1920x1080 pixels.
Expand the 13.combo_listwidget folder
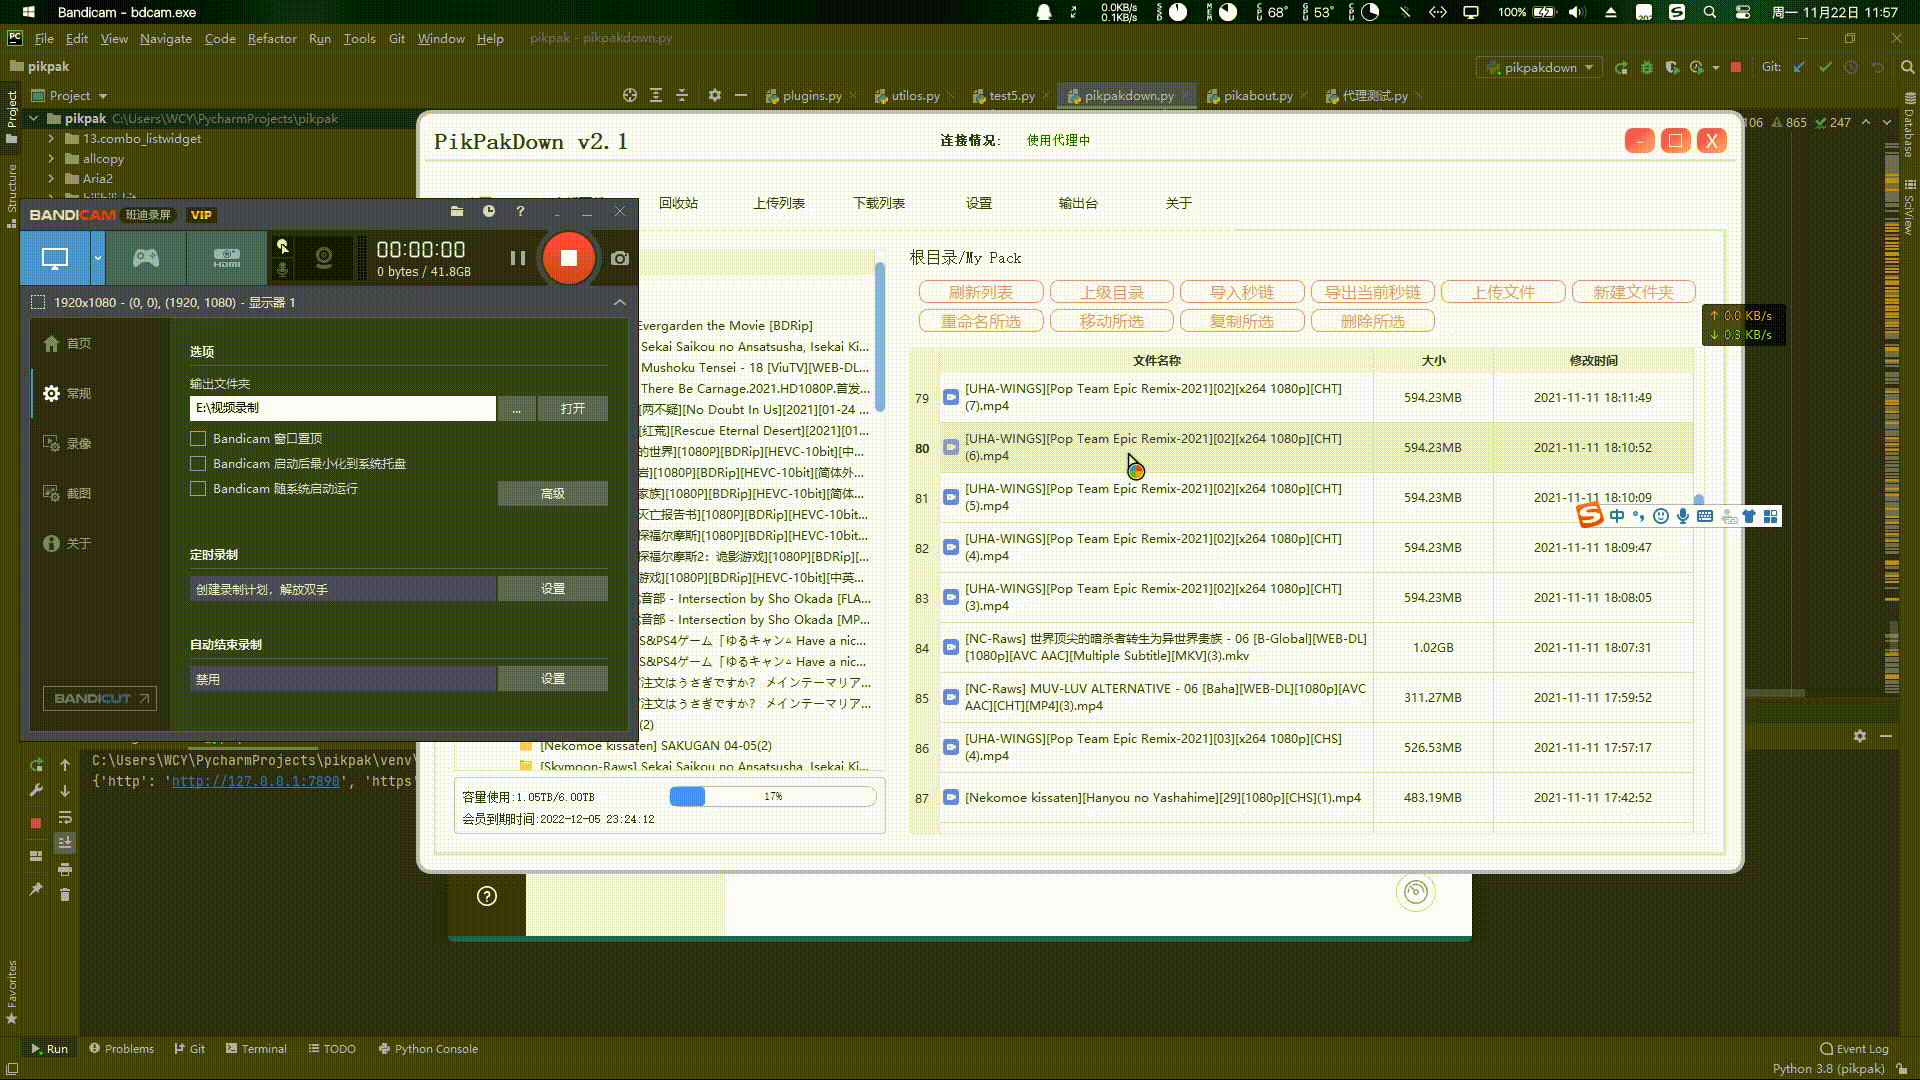pyautogui.click(x=51, y=138)
